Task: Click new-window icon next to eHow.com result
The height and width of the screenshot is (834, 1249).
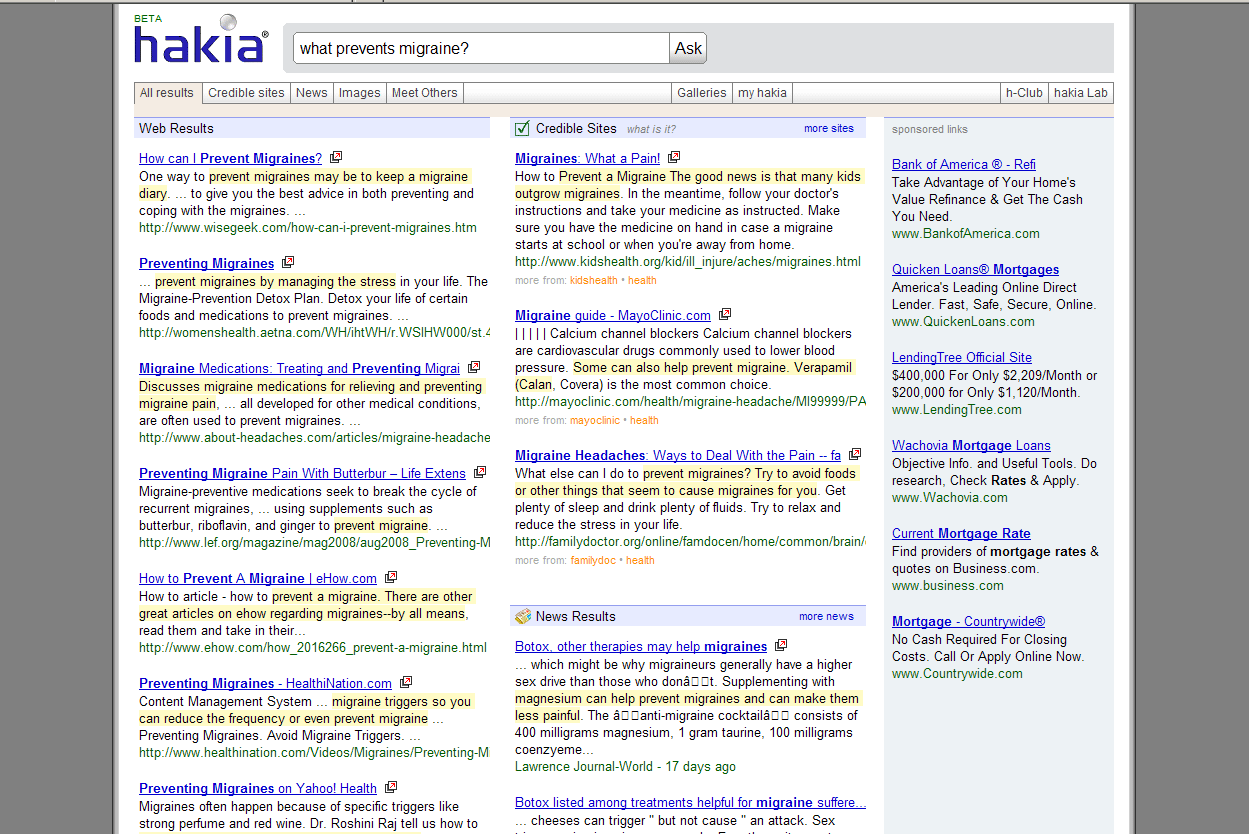Action: [x=391, y=577]
